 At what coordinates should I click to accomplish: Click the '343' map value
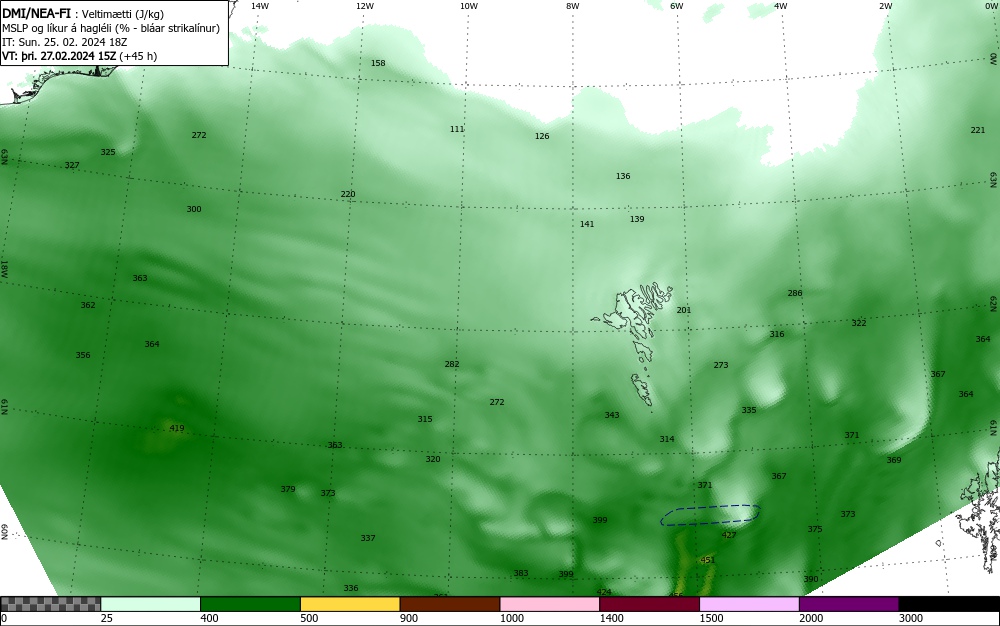tap(612, 415)
